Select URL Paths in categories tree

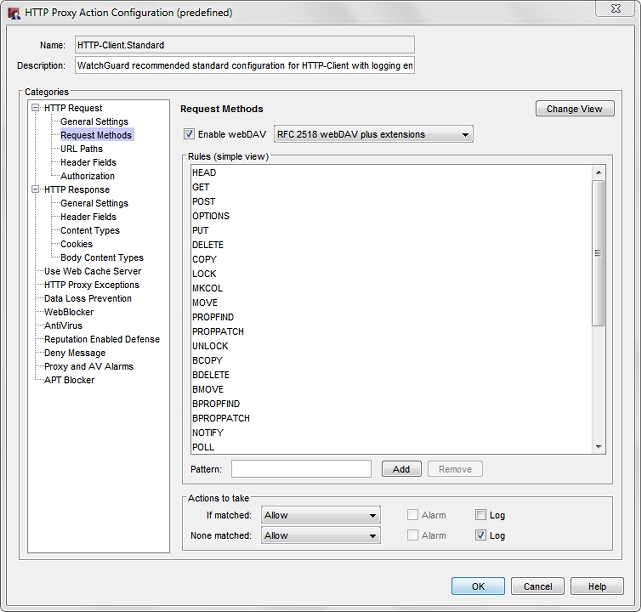pyautogui.click(x=81, y=149)
